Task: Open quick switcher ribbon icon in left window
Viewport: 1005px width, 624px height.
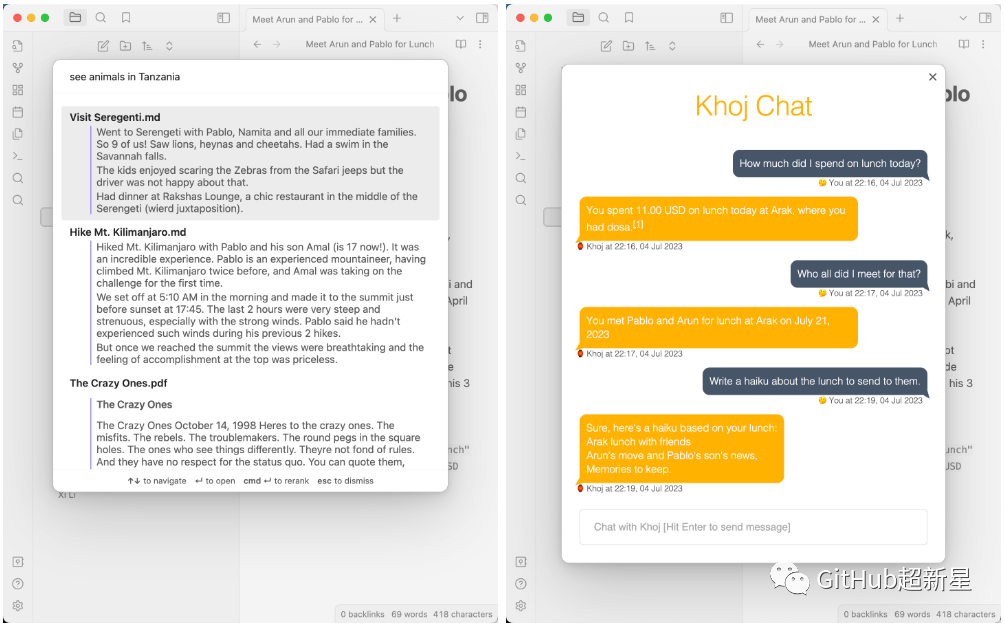Action: click(18, 46)
